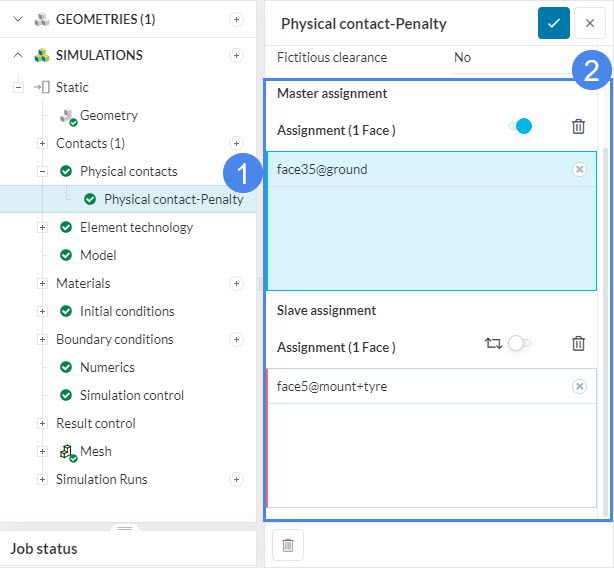The height and width of the screenshot is (568, 614).
Task: Add a new contact with plus icon
Action: pos(236,143)
